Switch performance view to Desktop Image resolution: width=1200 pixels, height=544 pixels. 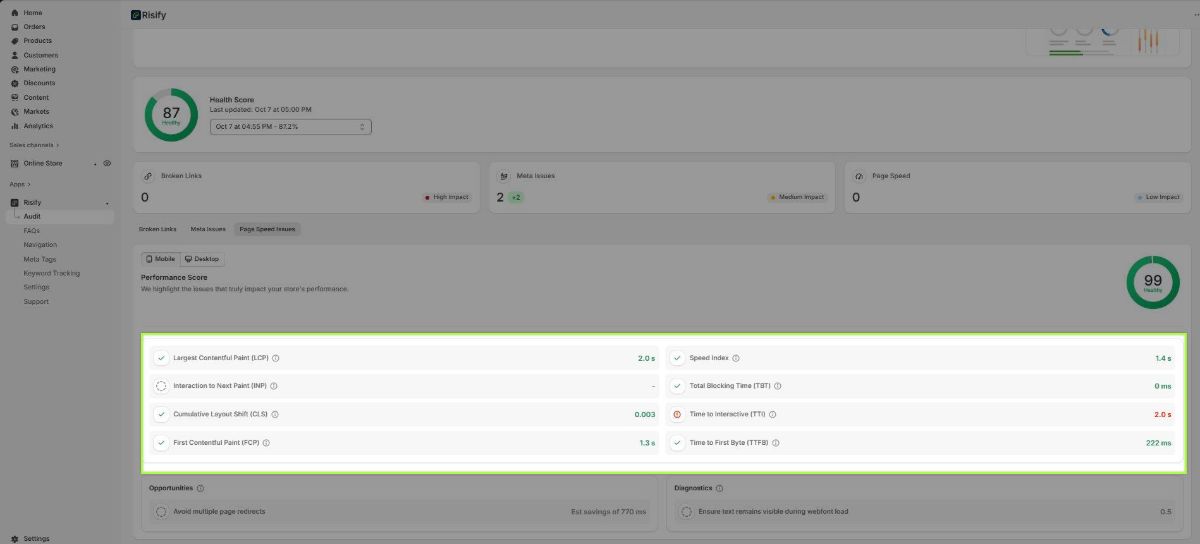tap(202, 259)
